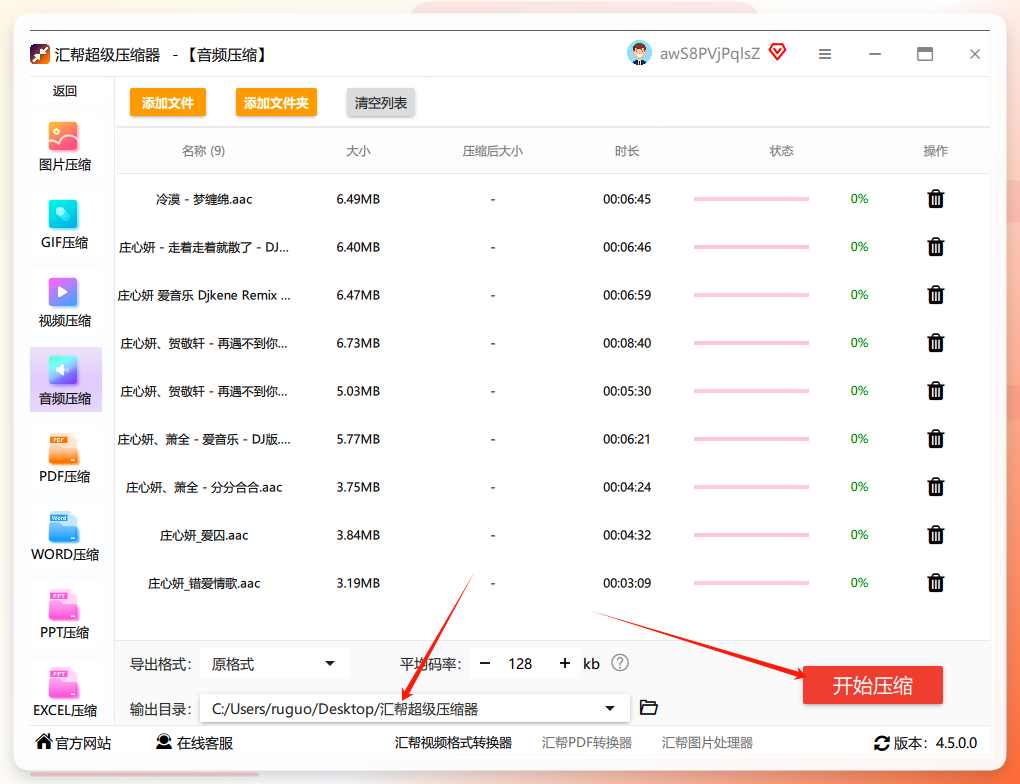Click 添加文件夹 button
This screenshot has height=784, width=1020.
(276, 103)
